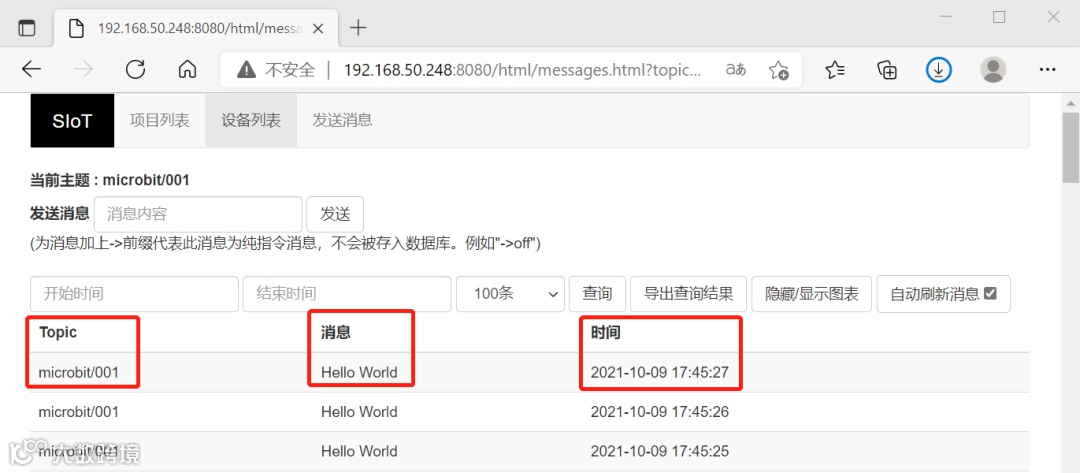Screen dimensions: 1080x473
Task: Click Hello World in the 17:45:27 row
Action: (359, 372)
